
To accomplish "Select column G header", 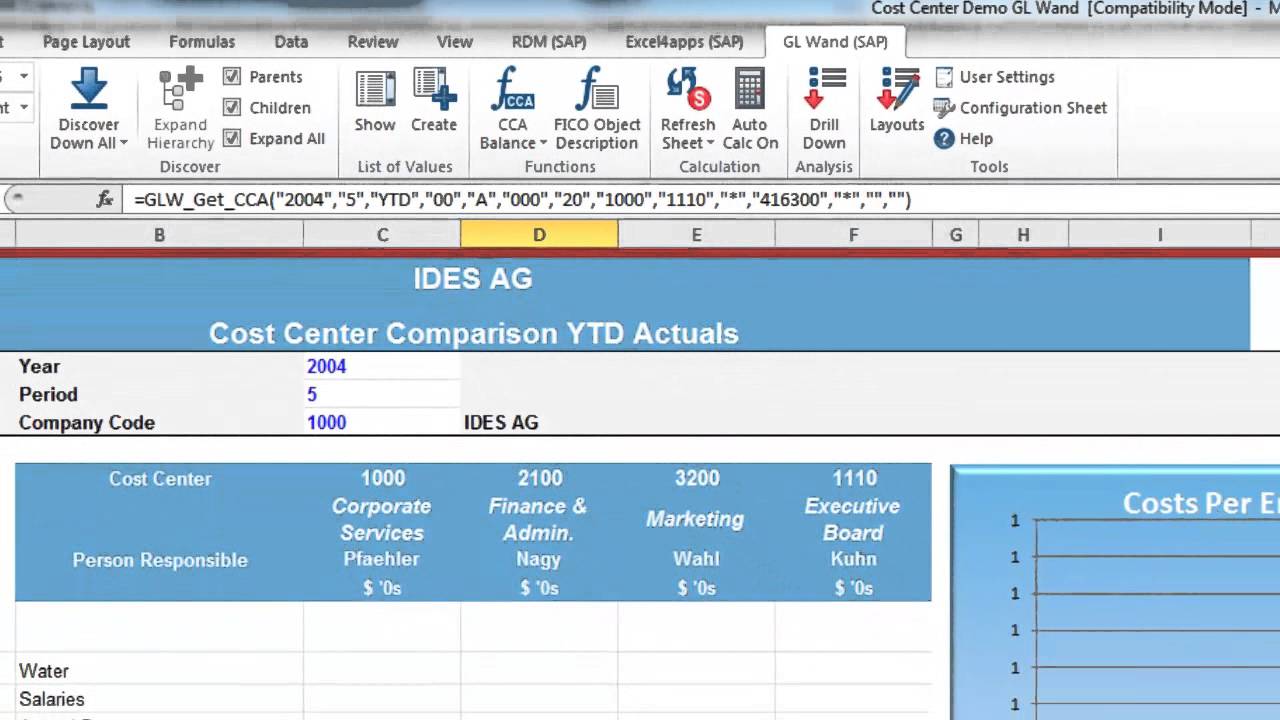I will coord(956,235).
